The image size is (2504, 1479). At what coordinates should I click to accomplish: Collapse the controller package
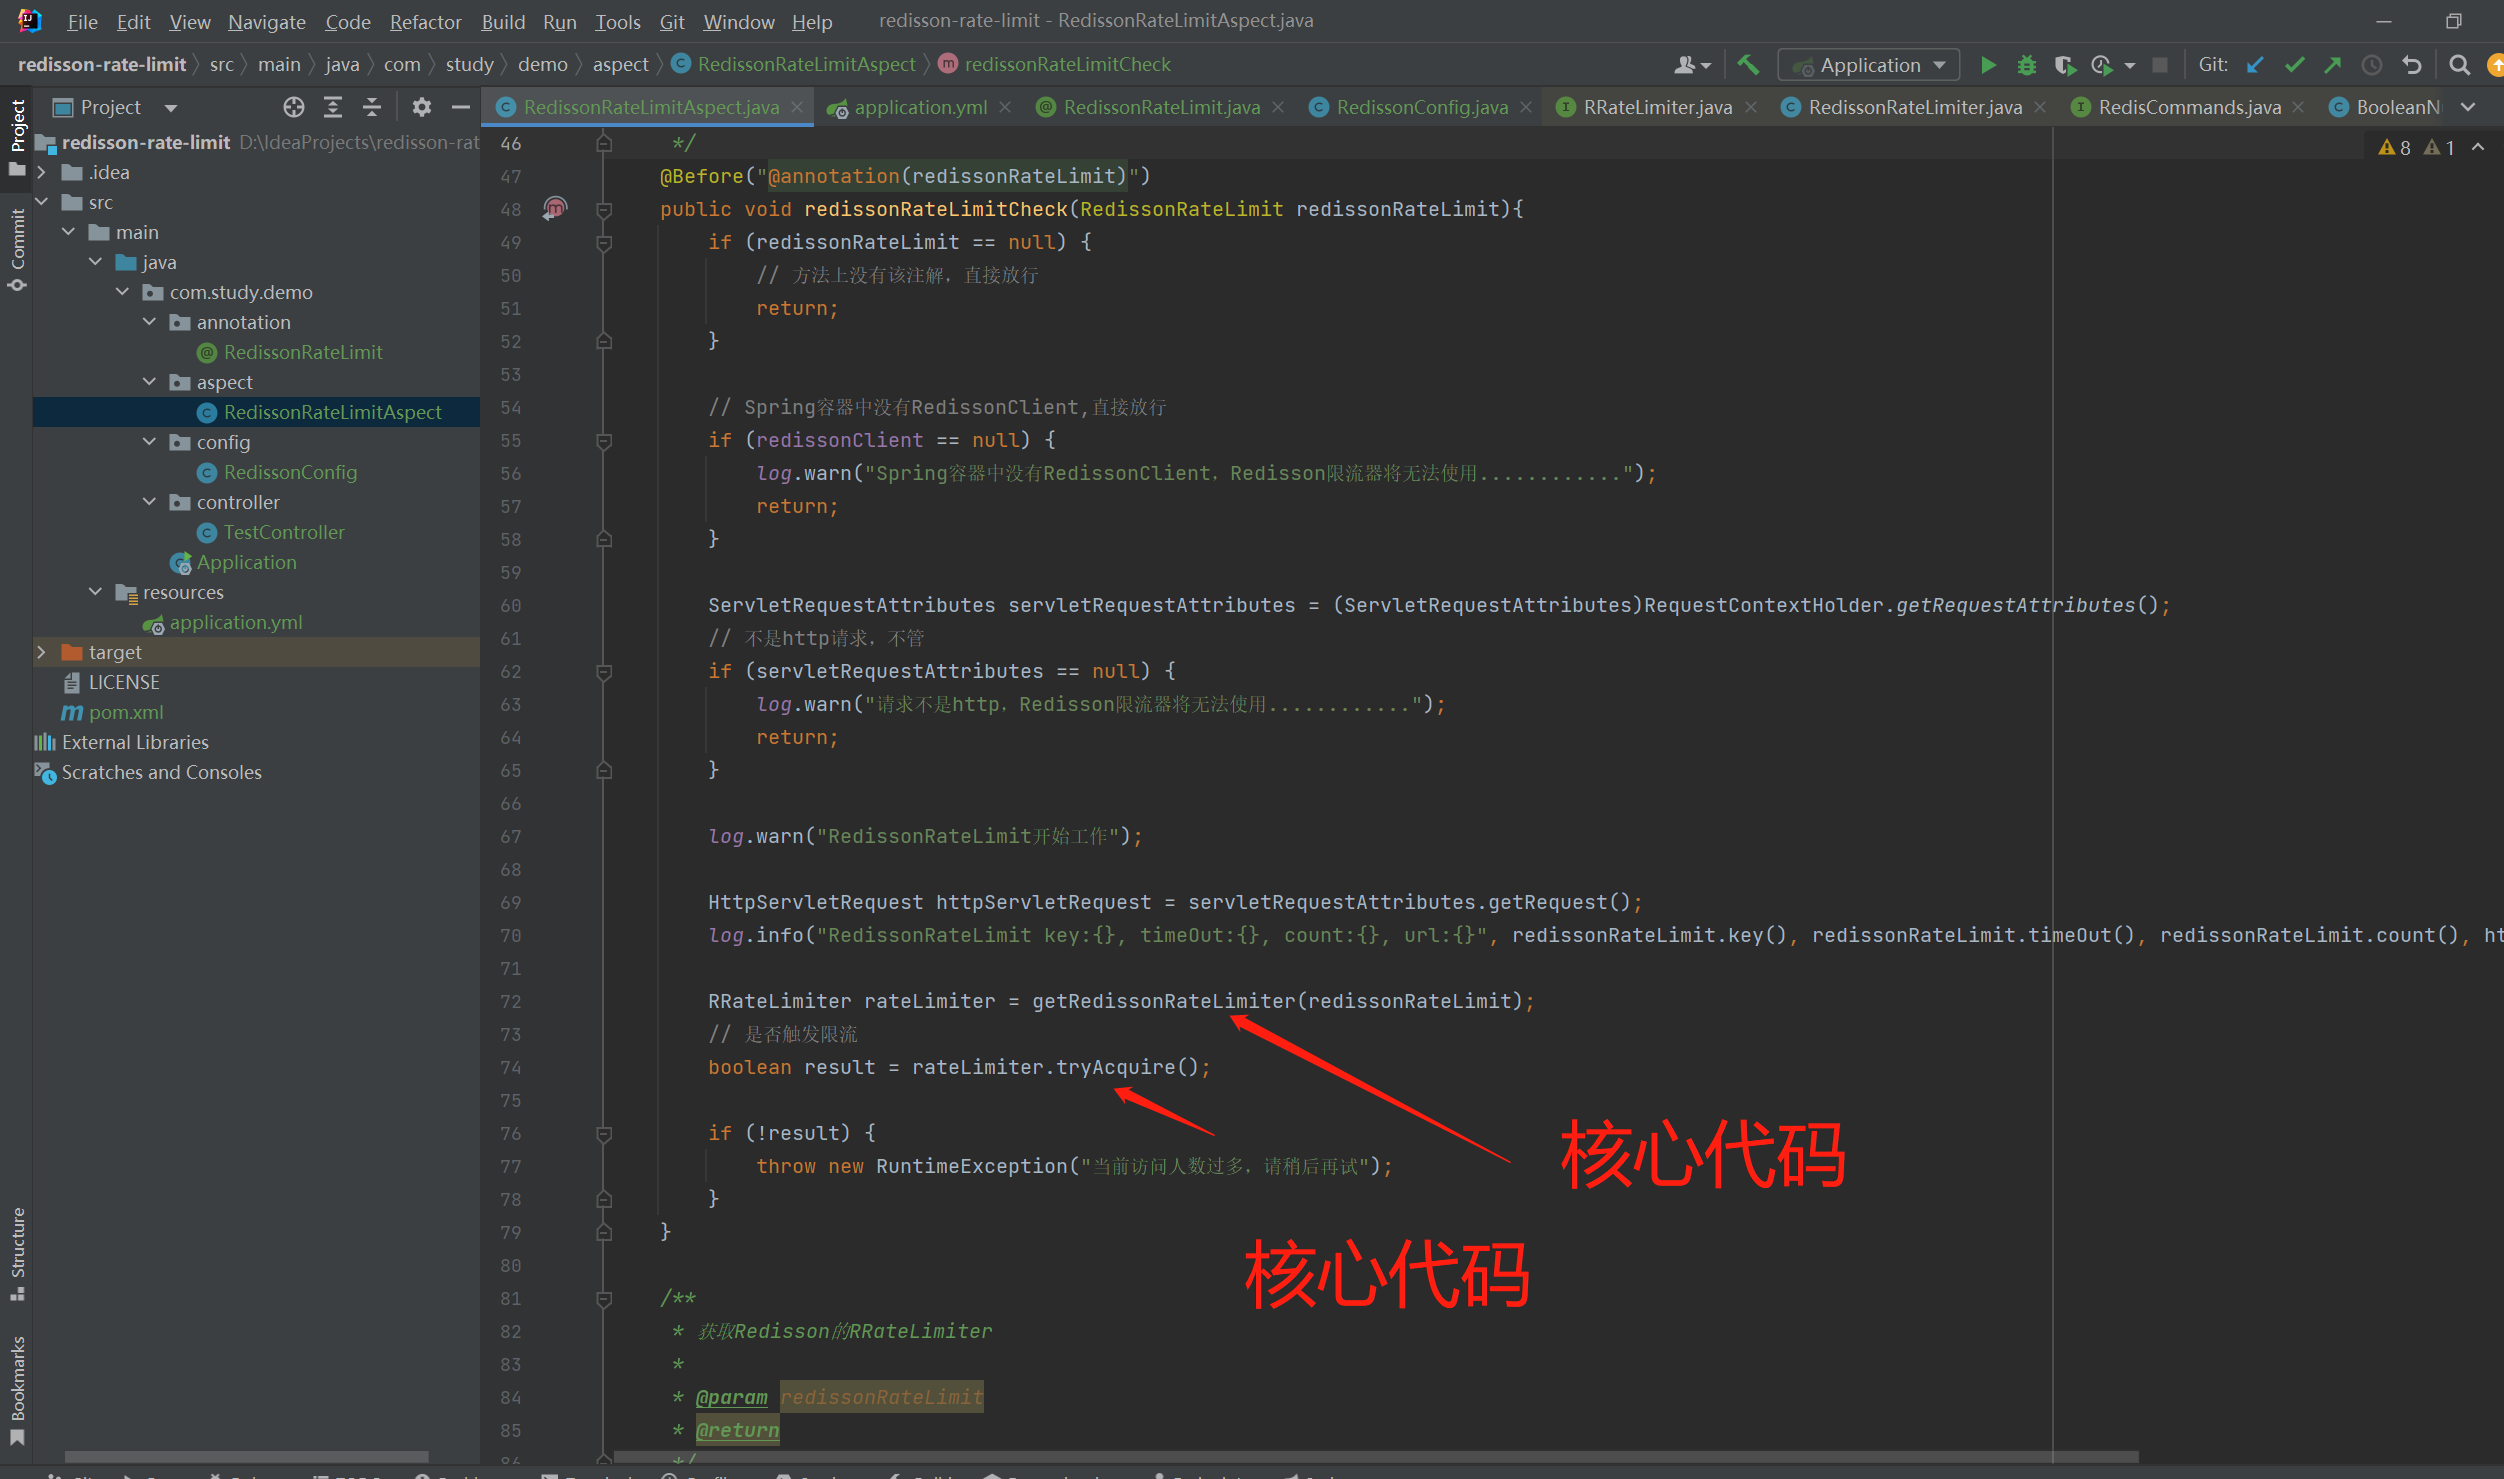(150, 502)
